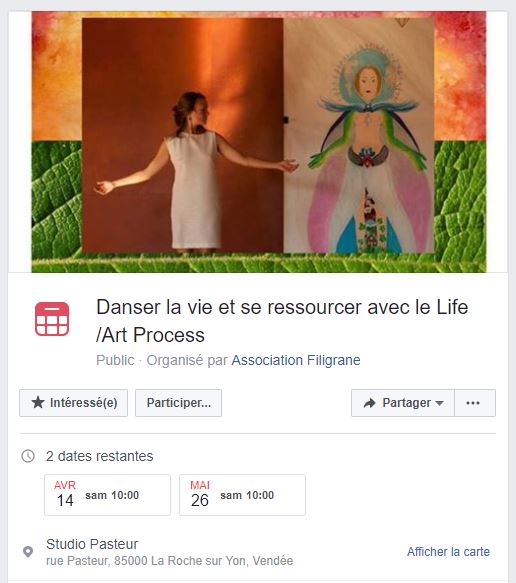Click the Public privacy label
Viewport: 516px width, 583px height.
115,360
